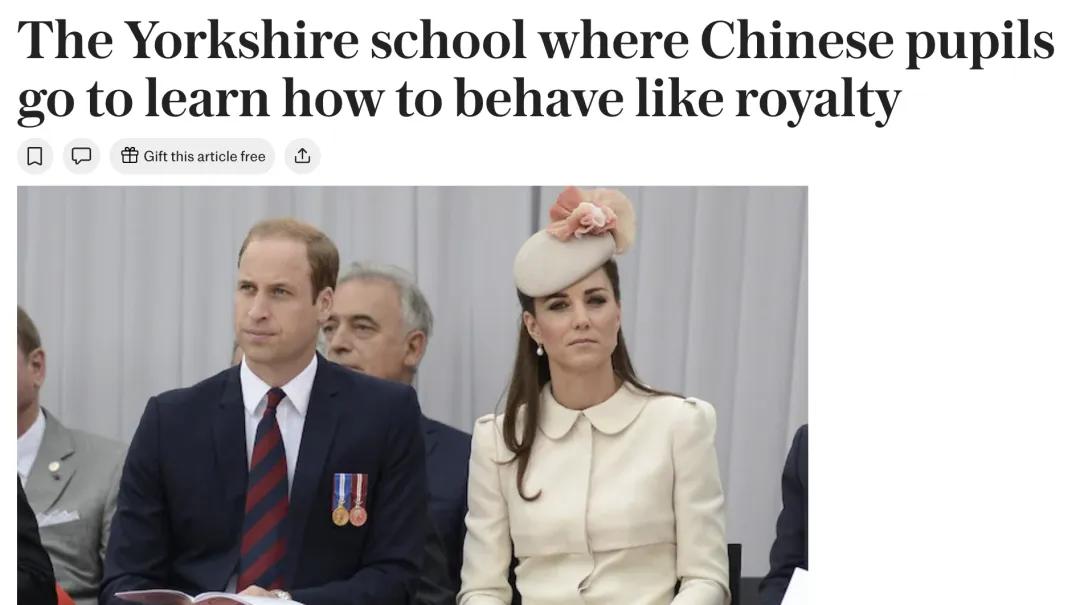
Task: Click the lapel pin on the grey suit
Action: click(54, 469)
